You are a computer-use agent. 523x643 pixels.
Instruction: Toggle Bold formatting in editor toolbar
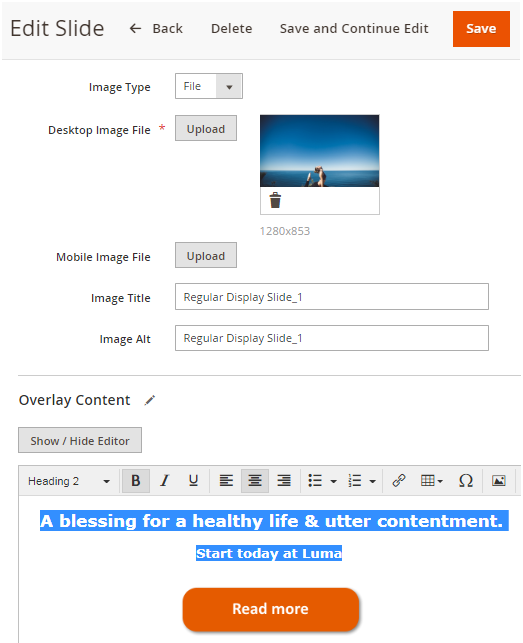pyautogui.click(x=135, y=481)
